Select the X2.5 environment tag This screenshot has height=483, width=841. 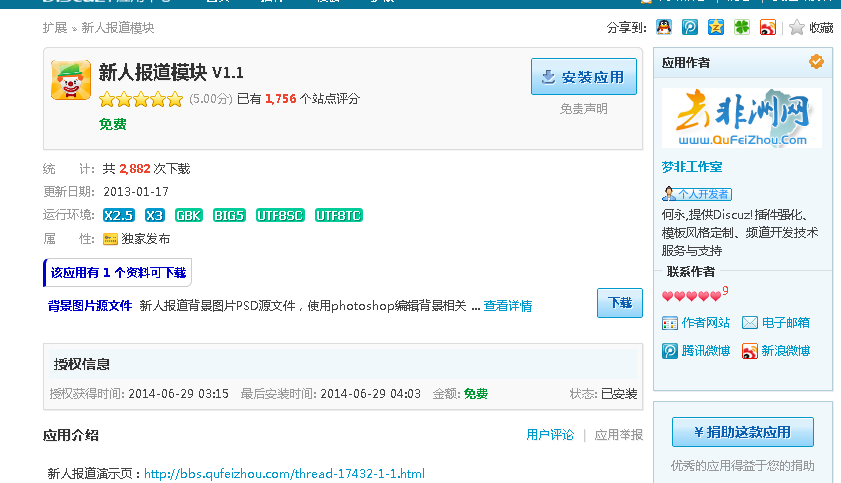(x=119, y=216)
